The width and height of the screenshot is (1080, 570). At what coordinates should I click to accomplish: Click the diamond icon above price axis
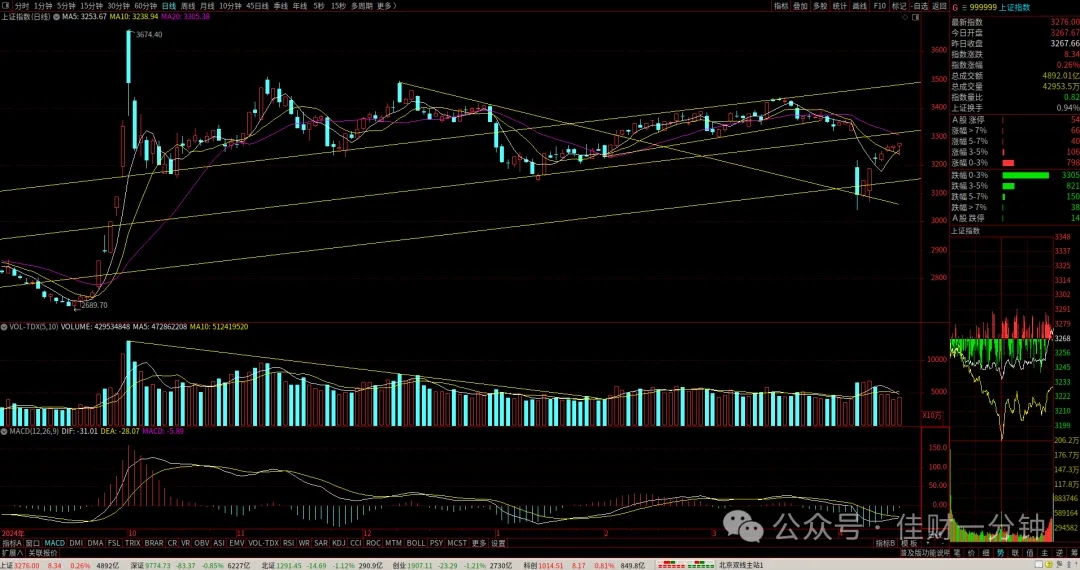click(x=905, y=17)
